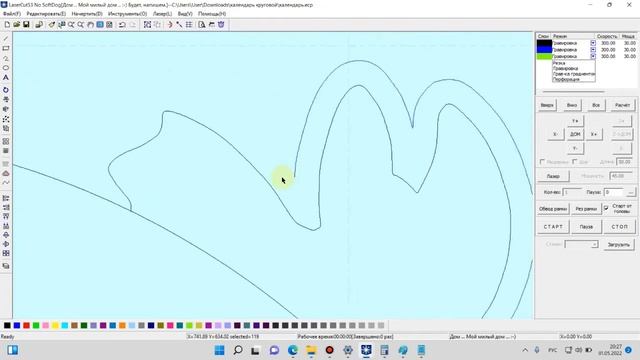Click the Обвод рамки button
The width and height of the screenshot is (640, 360).
tap(553, 209)
